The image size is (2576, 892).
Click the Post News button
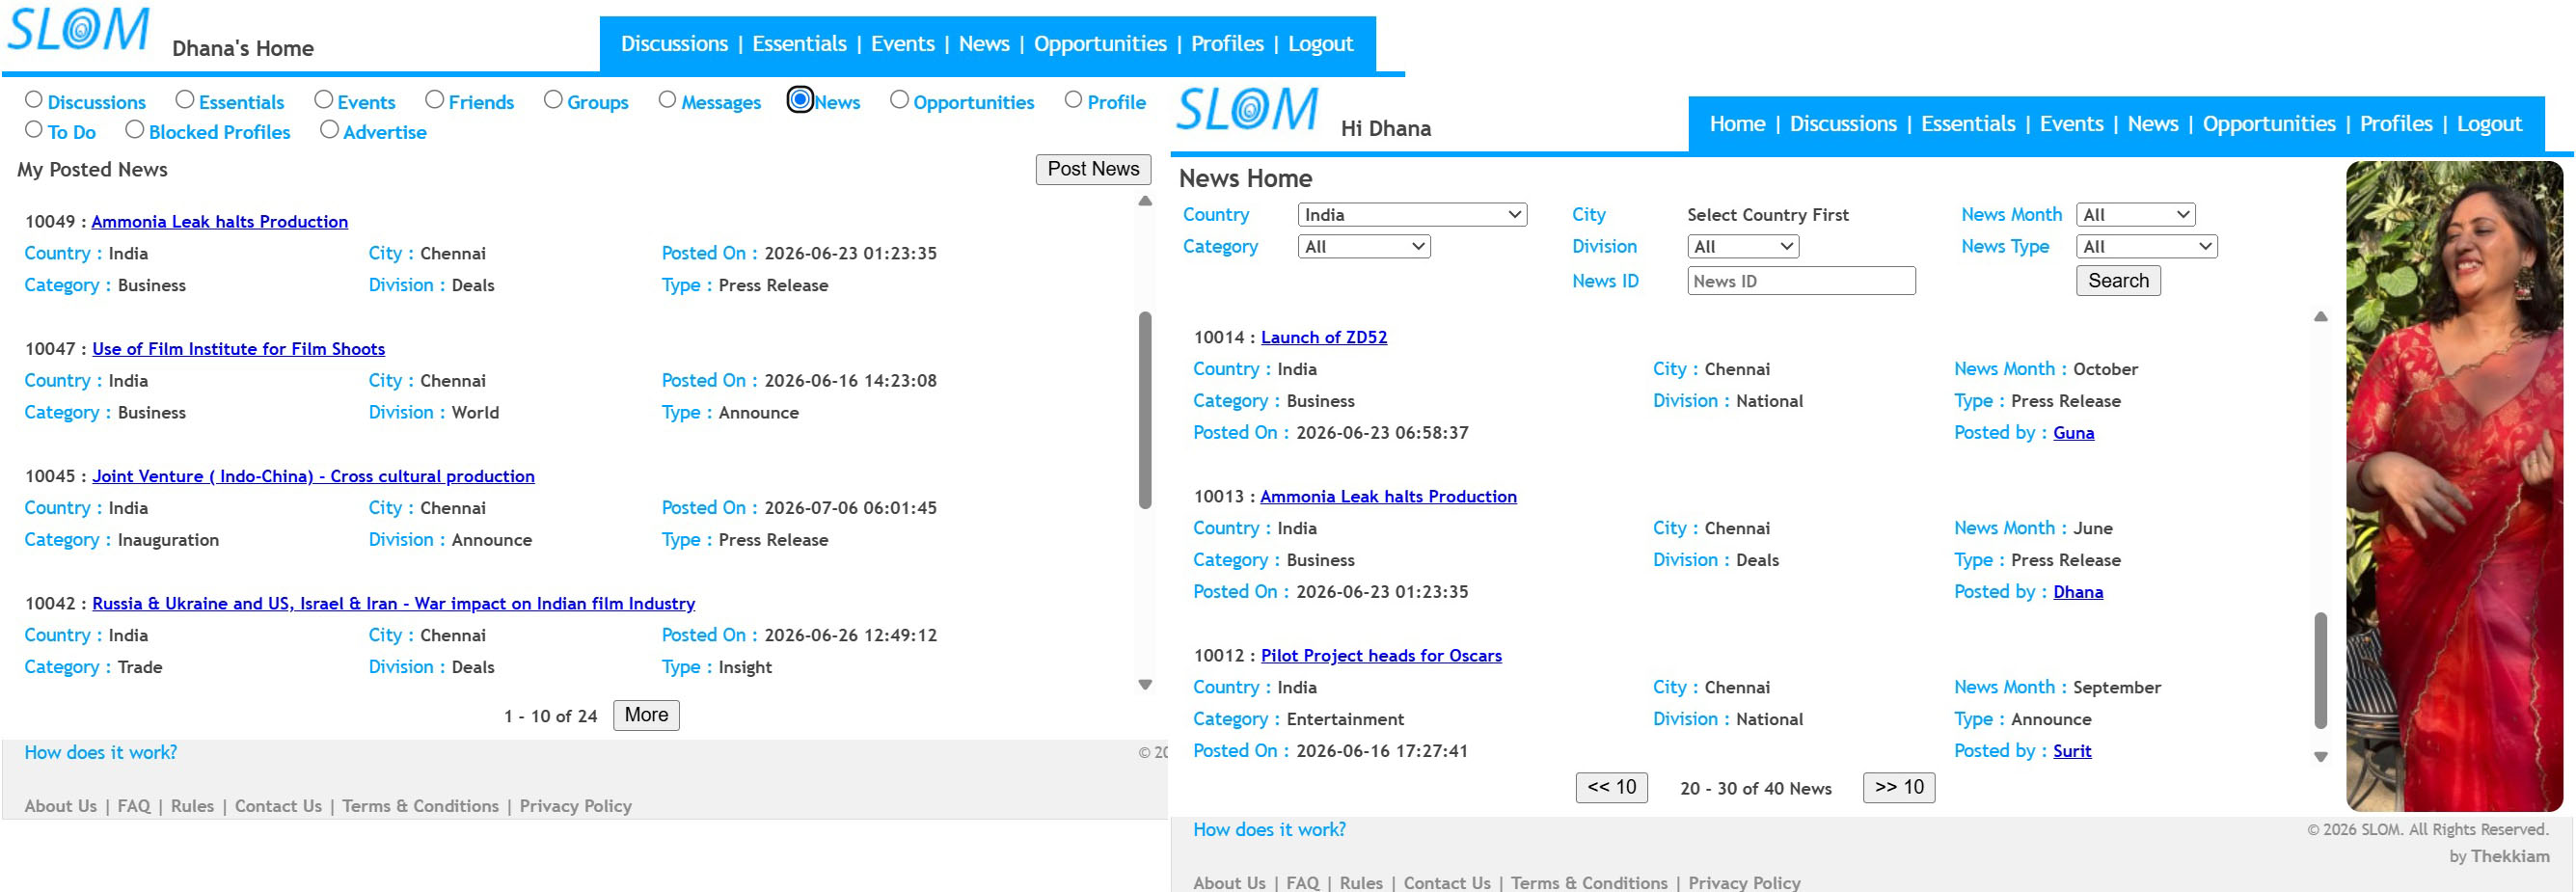click(1093, 170)
